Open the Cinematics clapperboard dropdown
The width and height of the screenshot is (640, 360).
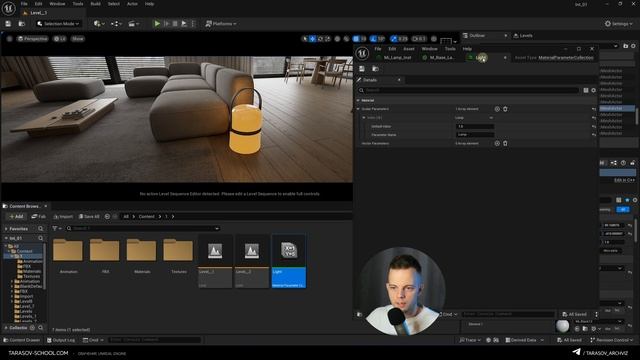(133, 24)
